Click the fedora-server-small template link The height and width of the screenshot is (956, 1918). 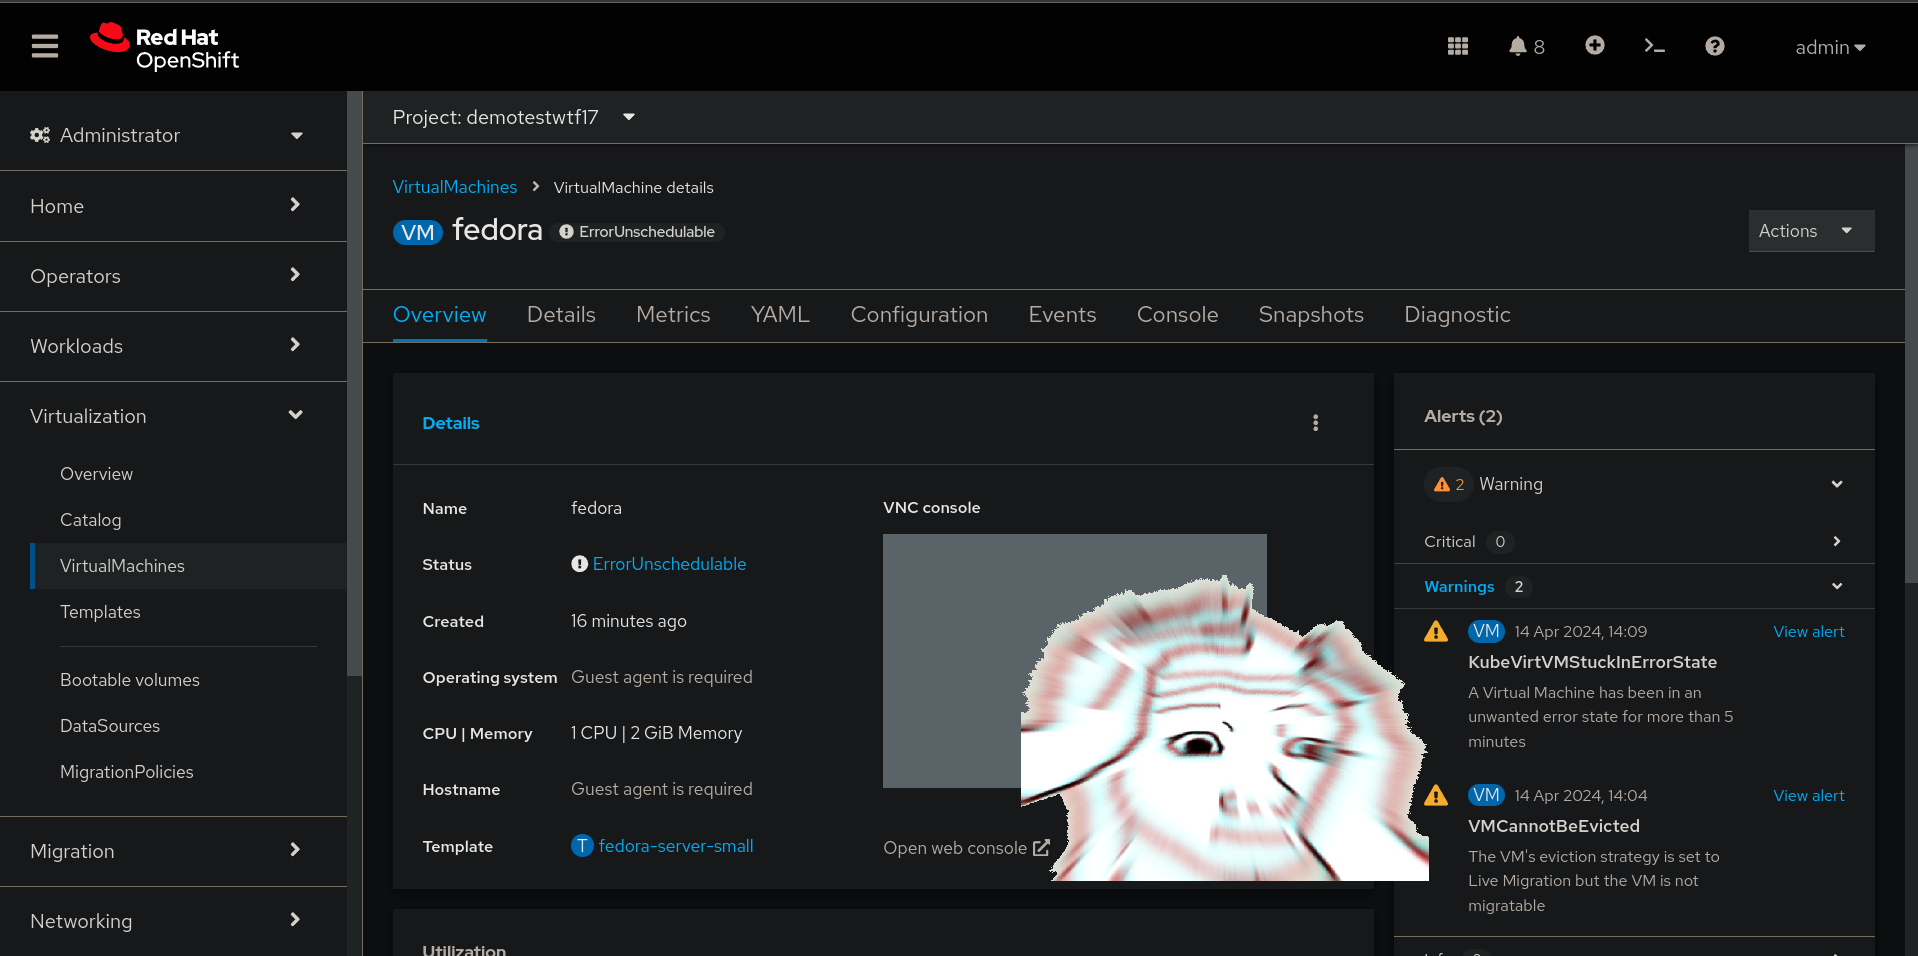point(675,846)
